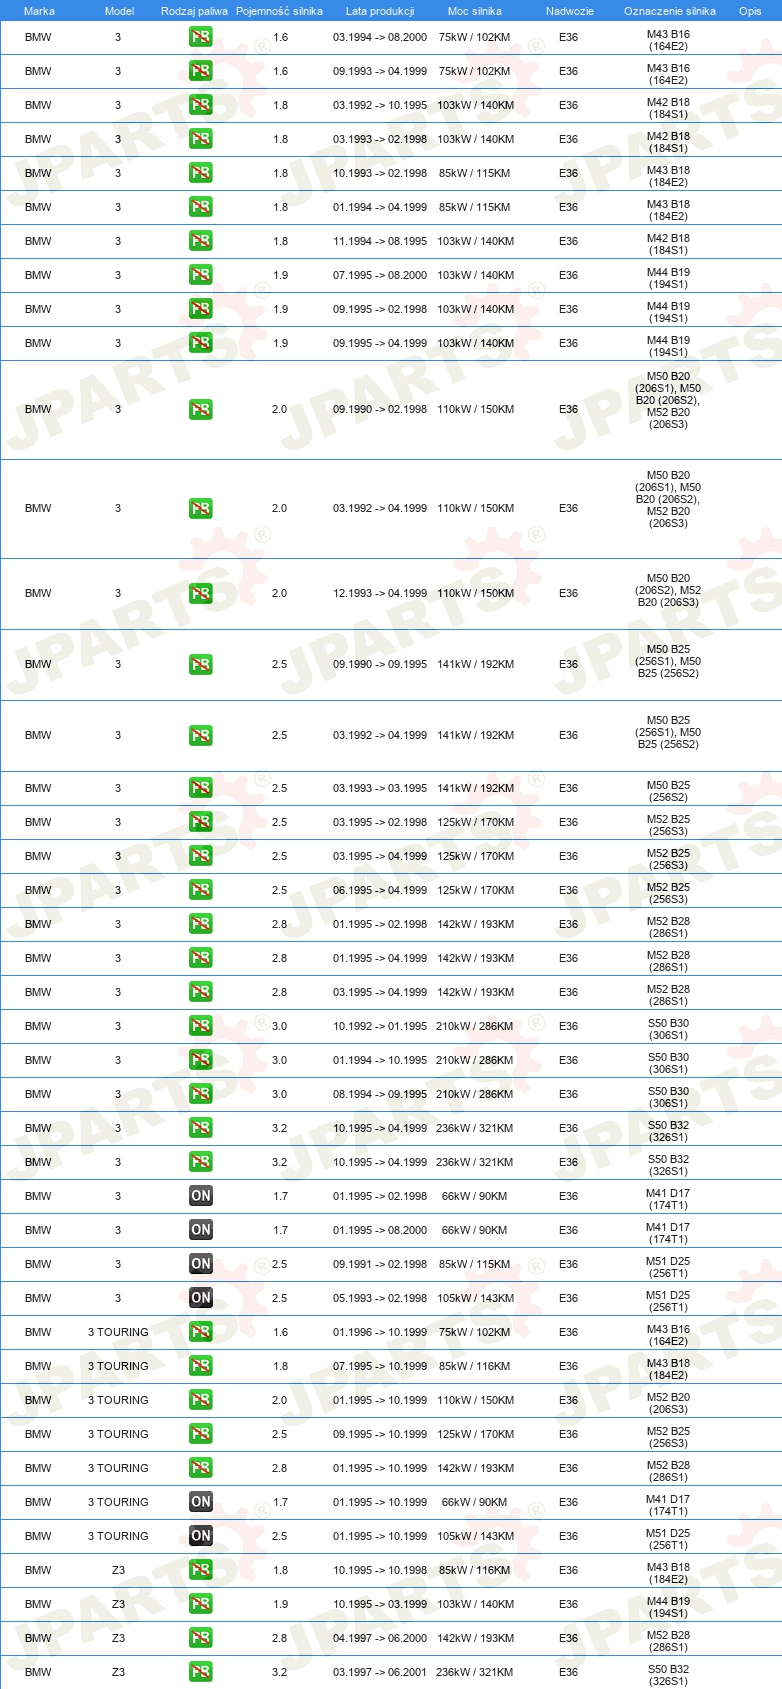Click engine code cell M50 B20 (206S2), M52 B20 (206S3)

[668, 590]
